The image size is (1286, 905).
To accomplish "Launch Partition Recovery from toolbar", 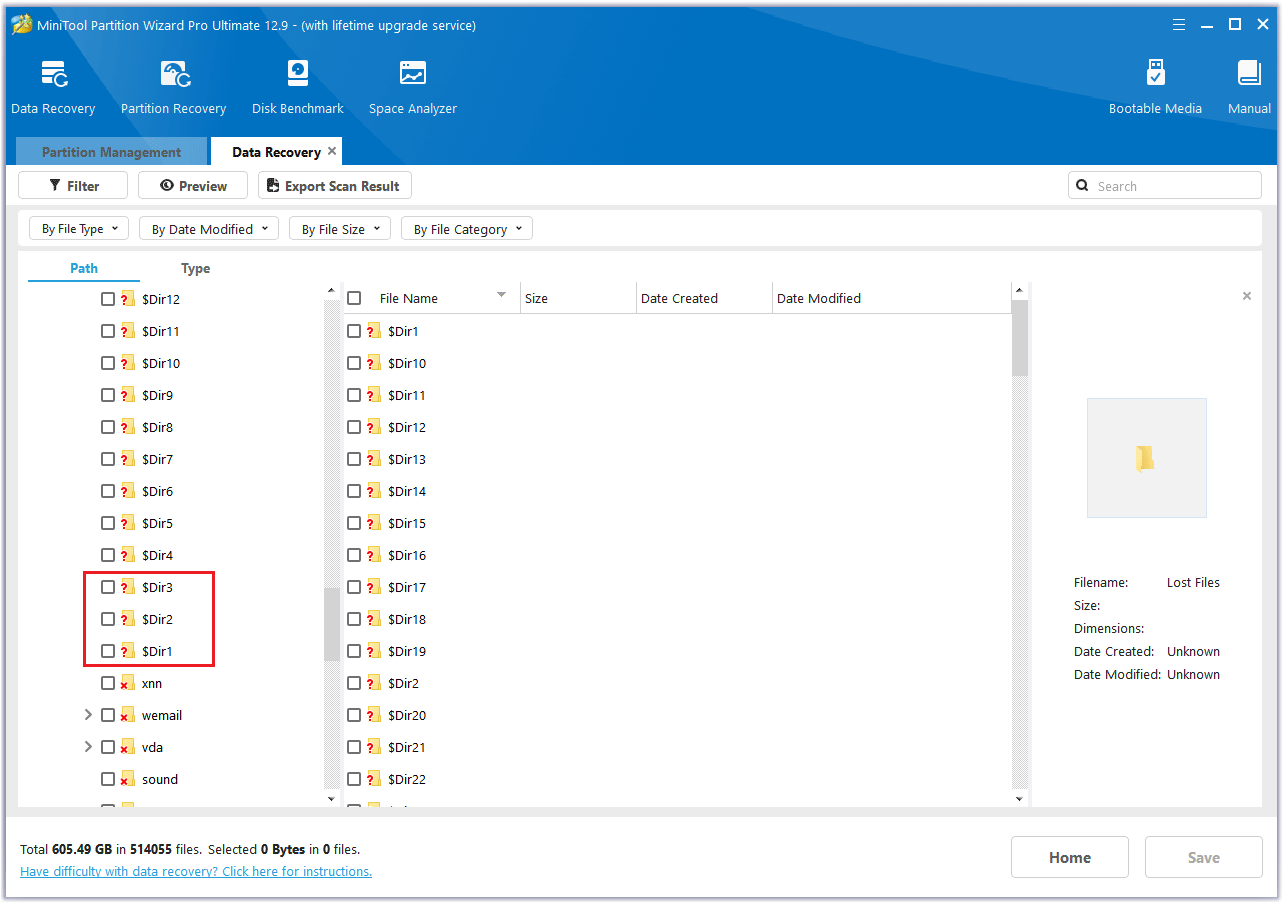I will 174,74.
